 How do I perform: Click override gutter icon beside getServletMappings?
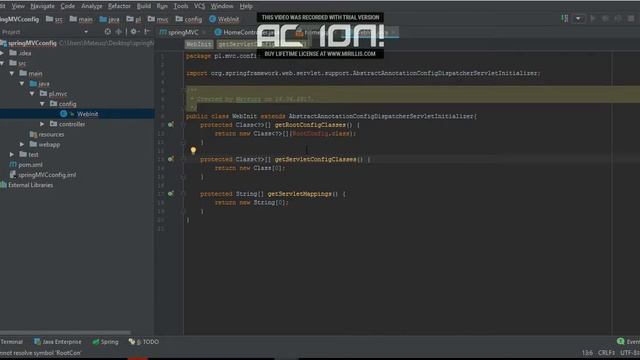click(x=171, y=194)
